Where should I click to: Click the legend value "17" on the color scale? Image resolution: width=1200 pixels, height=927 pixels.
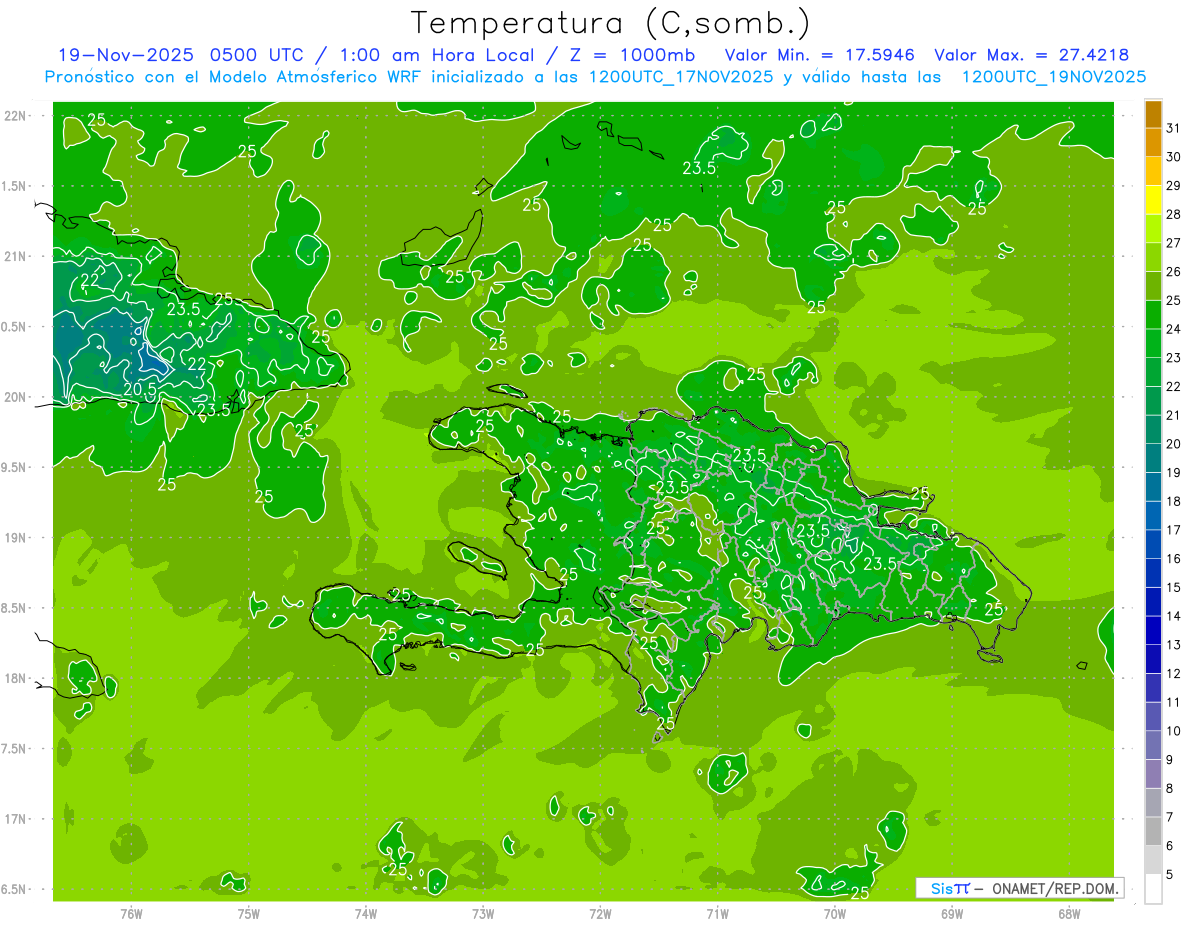[x=1174, y=530]
